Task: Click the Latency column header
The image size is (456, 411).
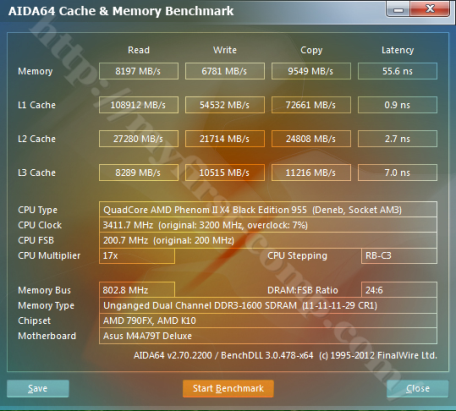Action: pos(398,50)
